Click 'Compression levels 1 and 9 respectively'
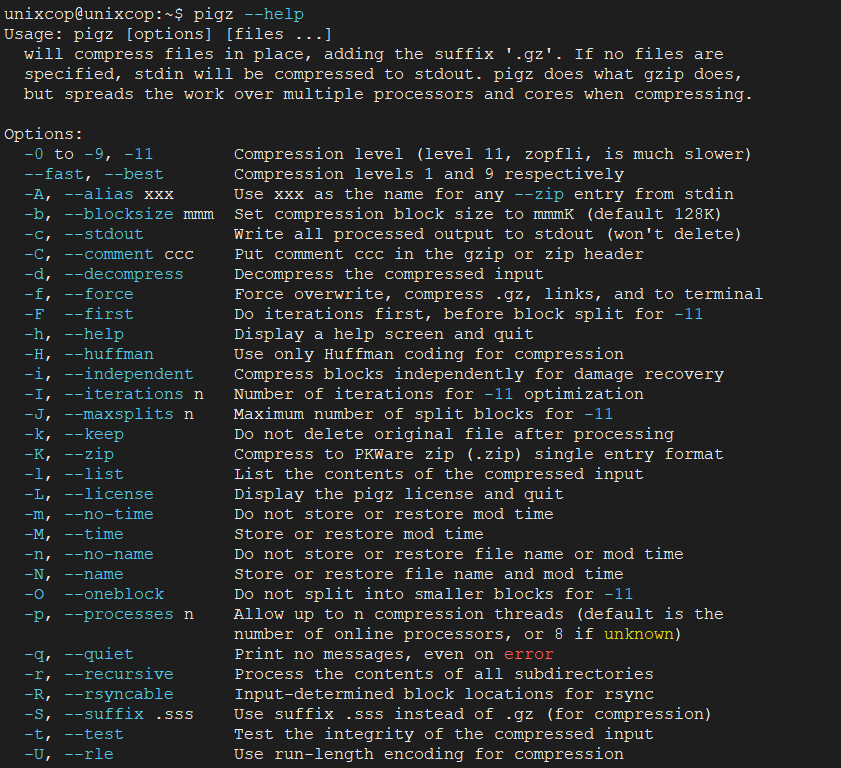 429,174
